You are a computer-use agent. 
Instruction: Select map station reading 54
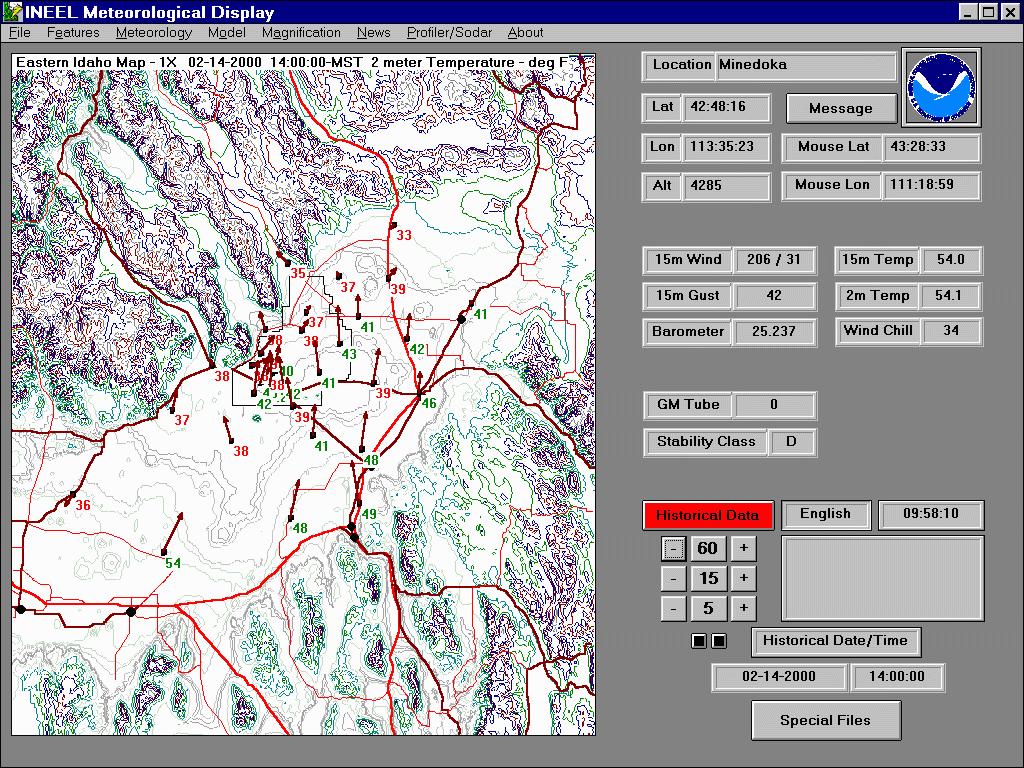coord(172,564)
